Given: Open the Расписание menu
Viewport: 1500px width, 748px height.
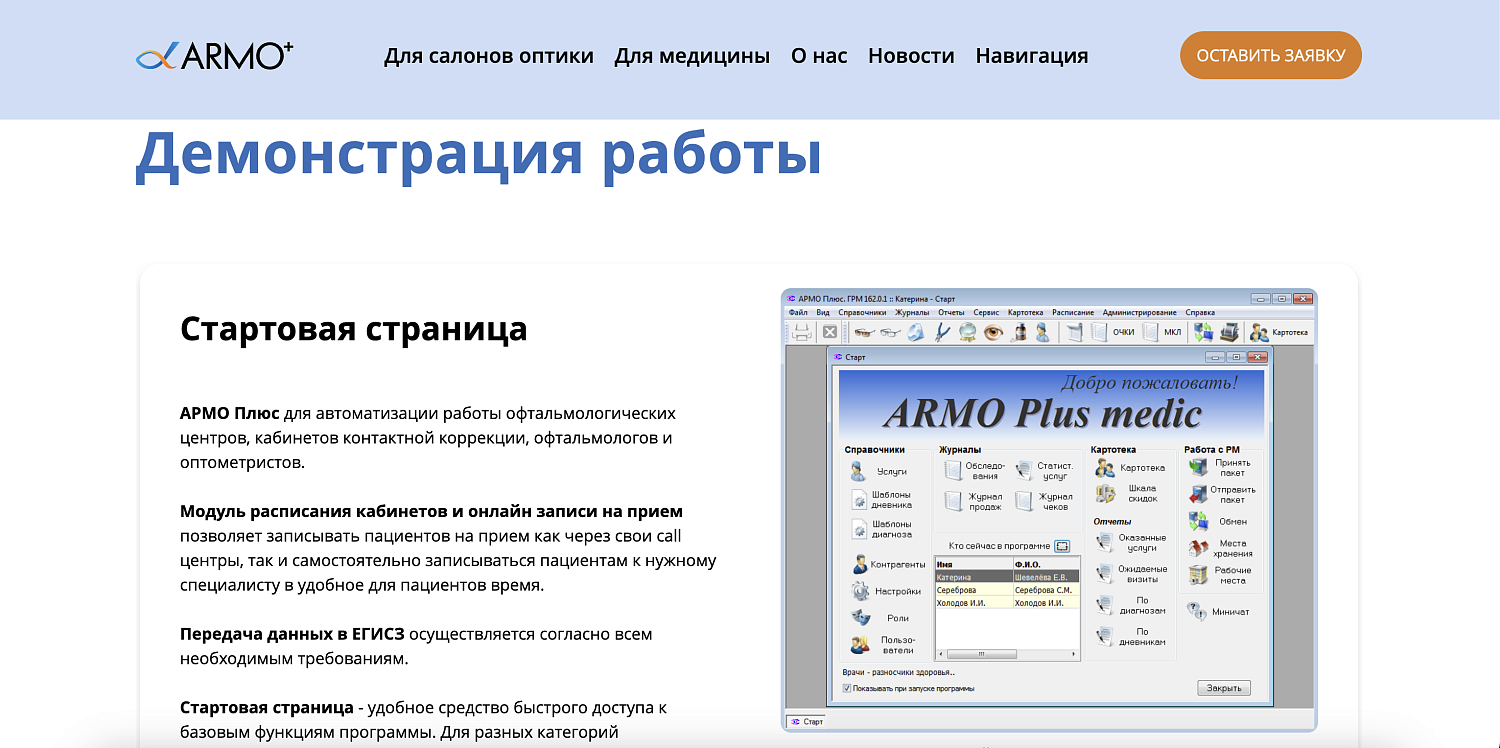Looking at the screenshot, I should (x=1072, y=312).
